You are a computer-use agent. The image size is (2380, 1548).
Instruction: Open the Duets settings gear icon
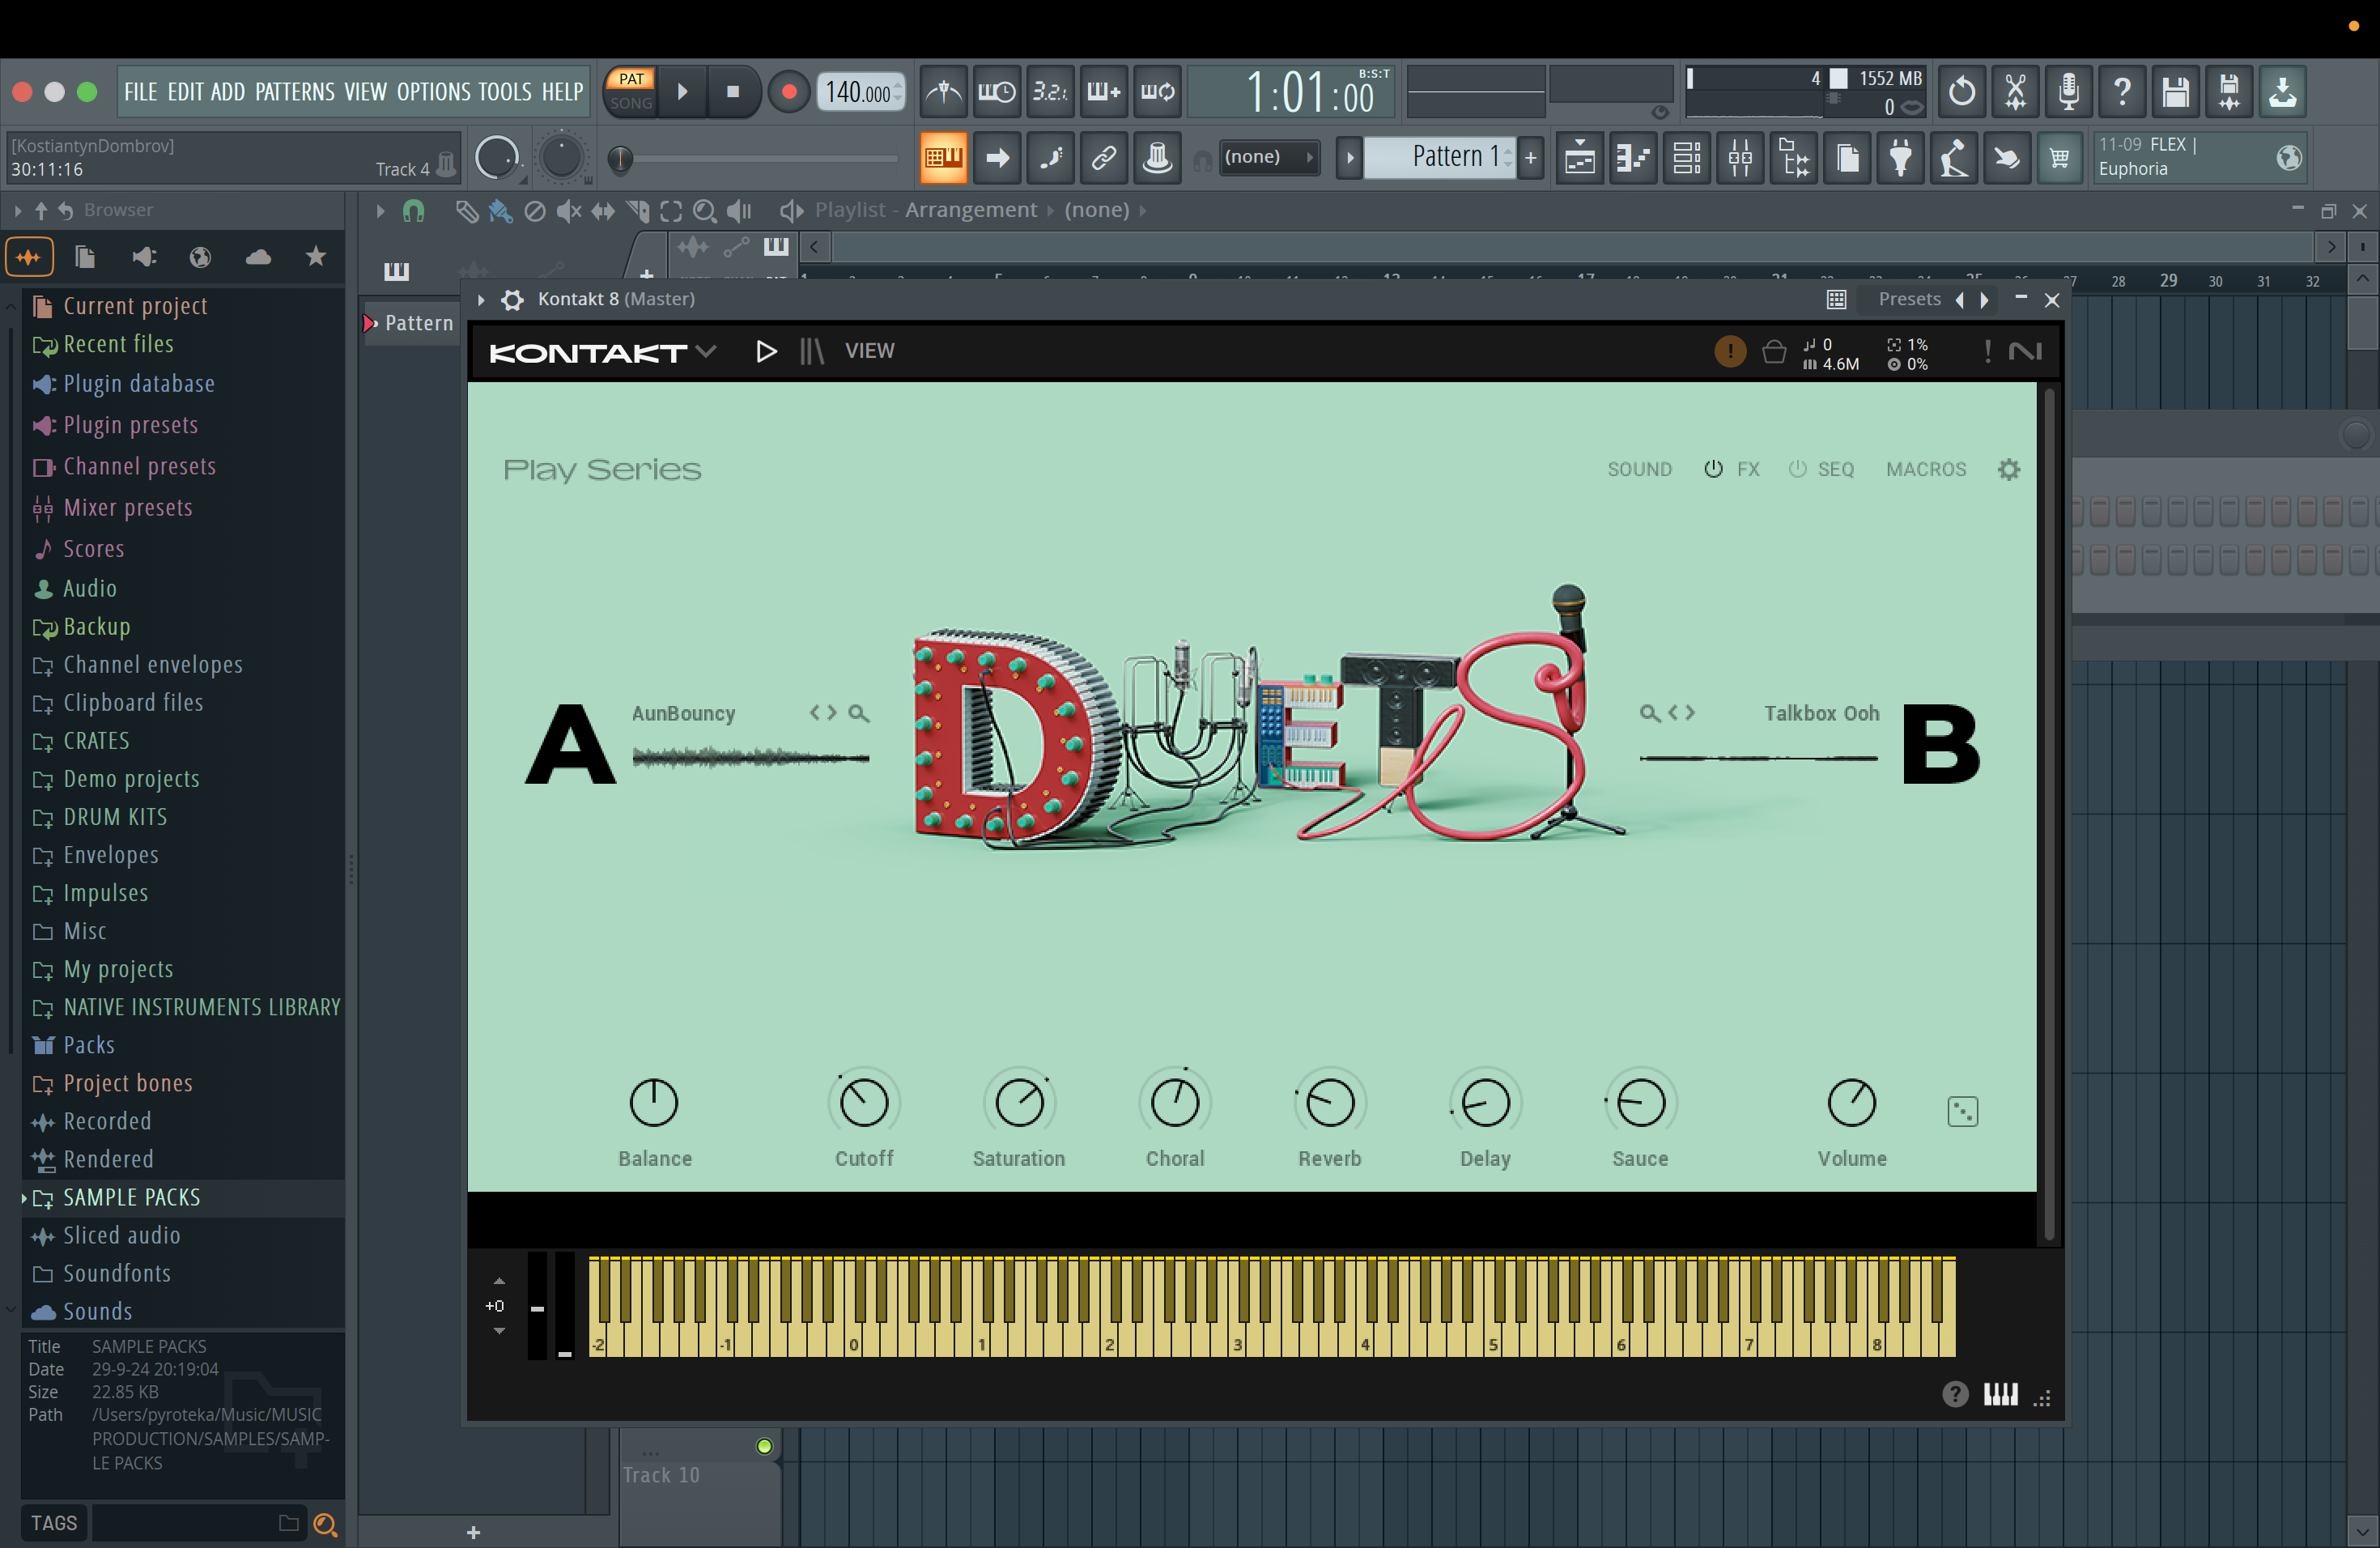coord(2009,469)
